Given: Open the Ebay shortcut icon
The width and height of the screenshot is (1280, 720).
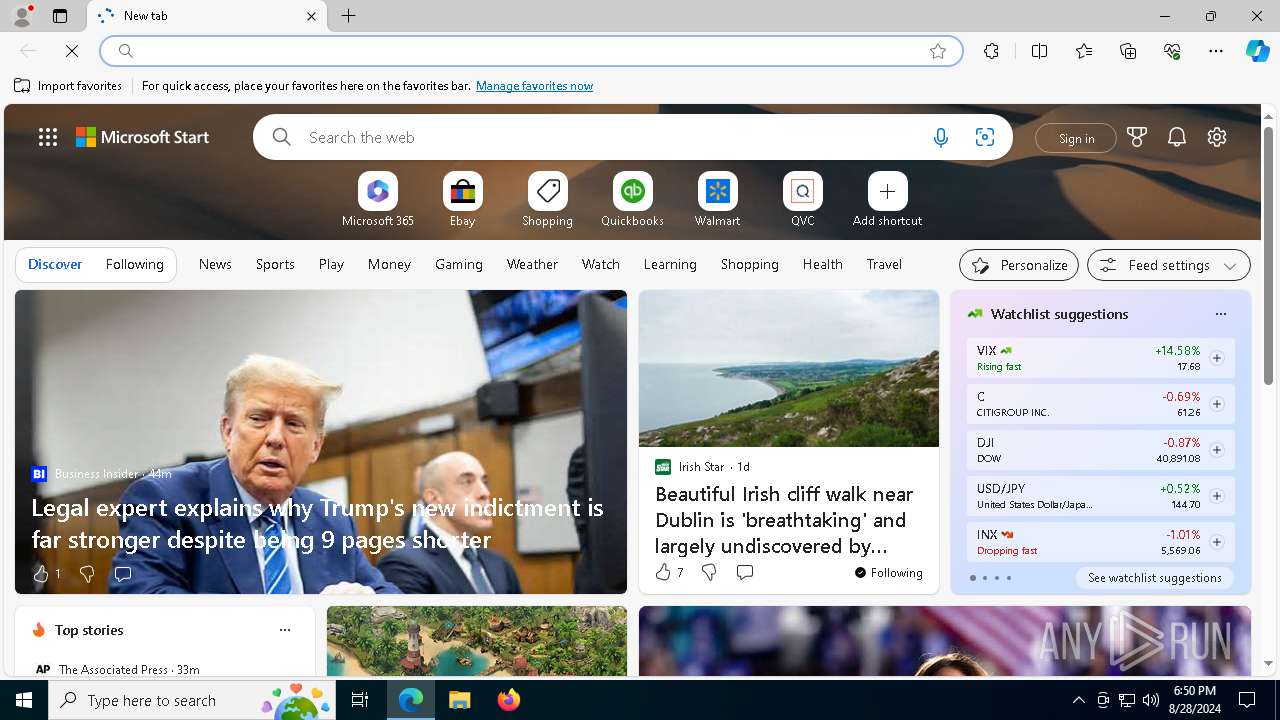Looking at the screenshot, I should click(x=462, y=191).
